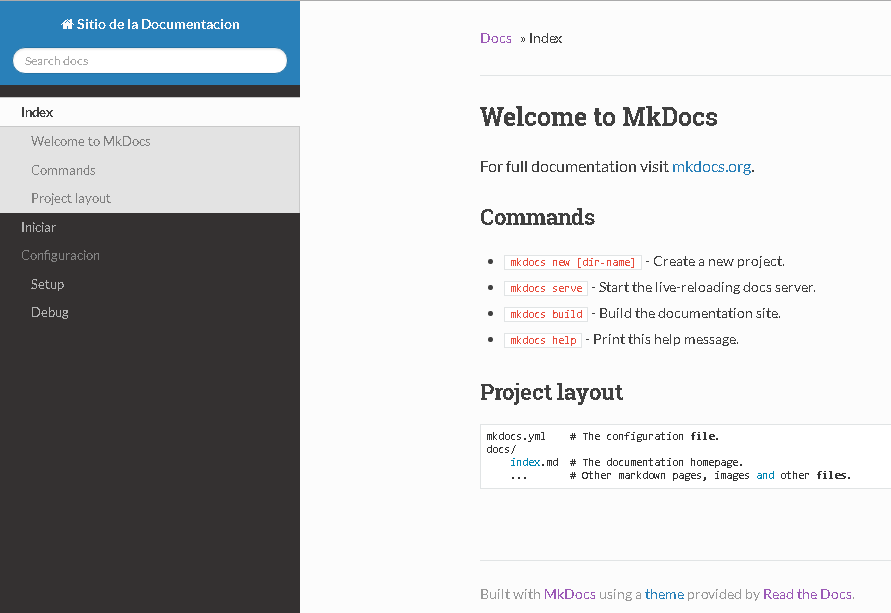Open the Debug page from sidebar
Image resolution: width=891 pixels, height=613 pixels.
pos(49,312)
